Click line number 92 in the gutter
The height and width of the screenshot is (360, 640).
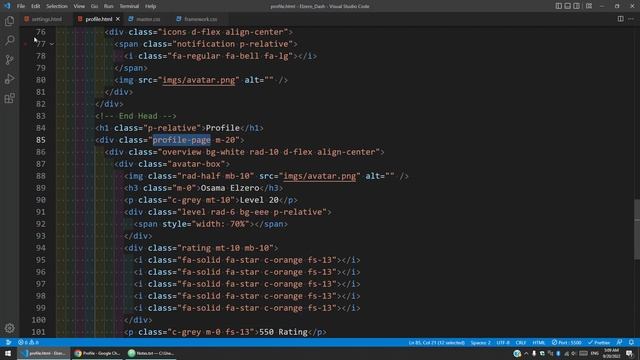point(41,224)
